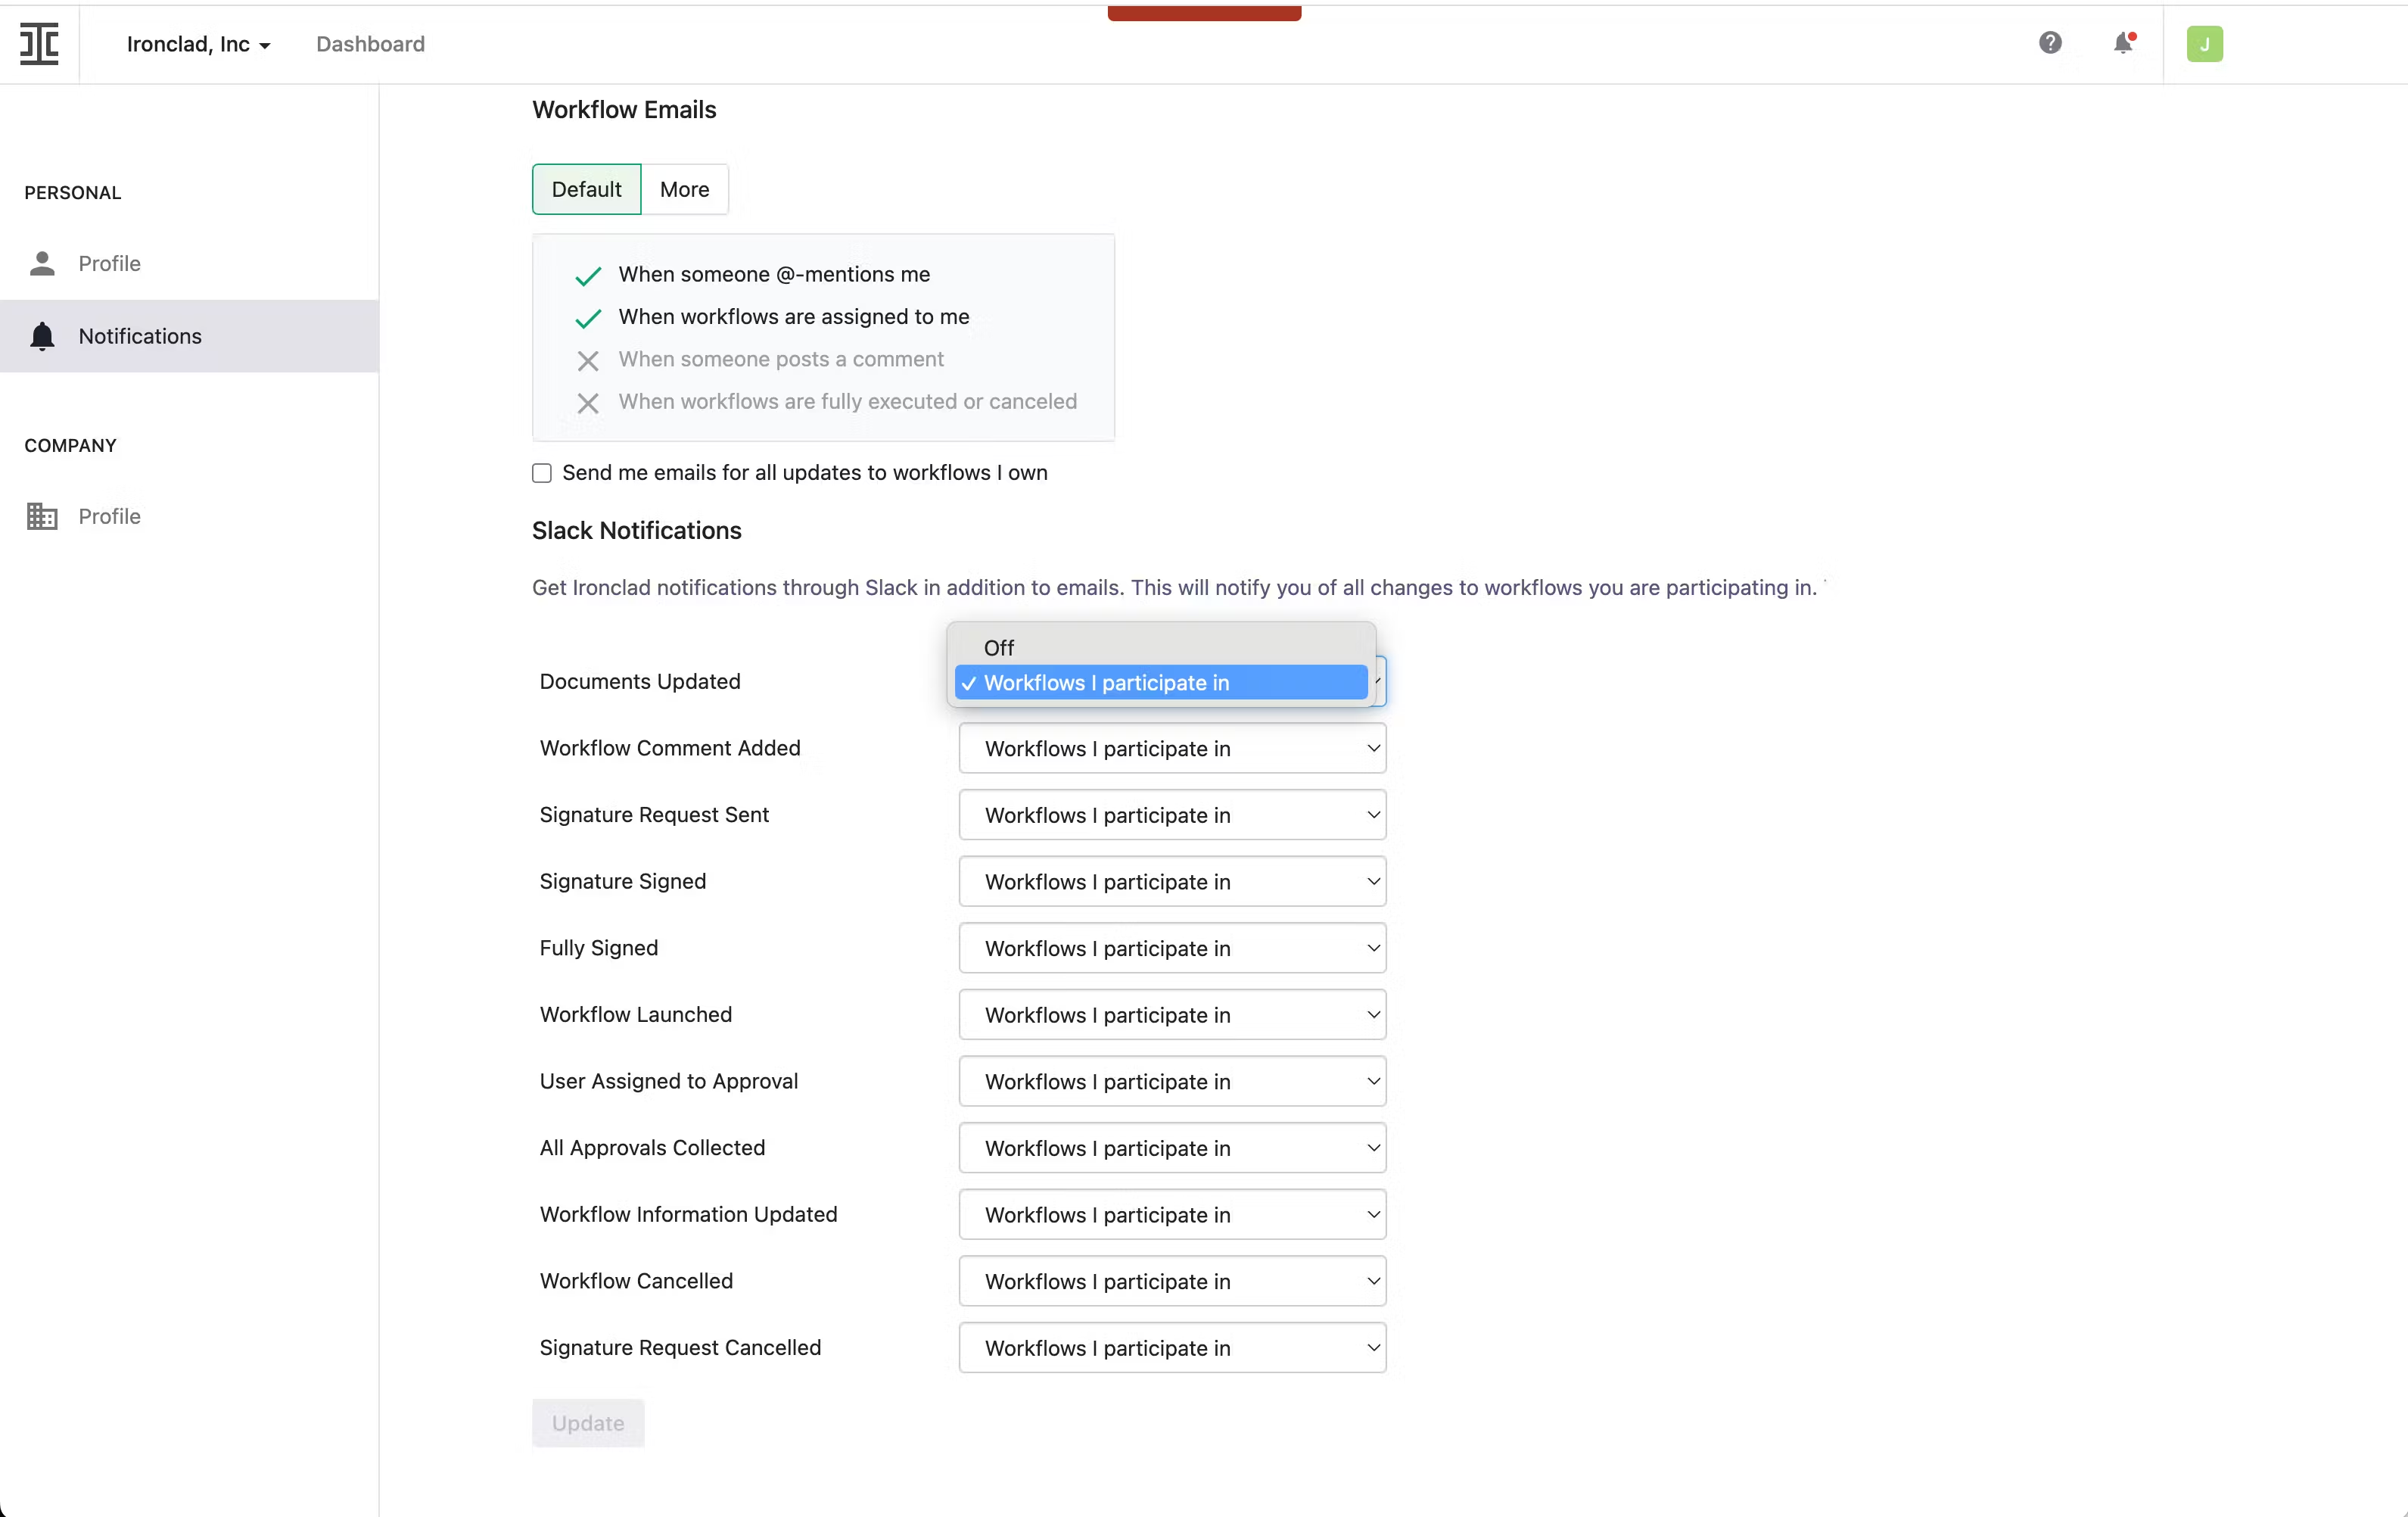
Task: Select the Default emails tab
Action: pos(586,189)
